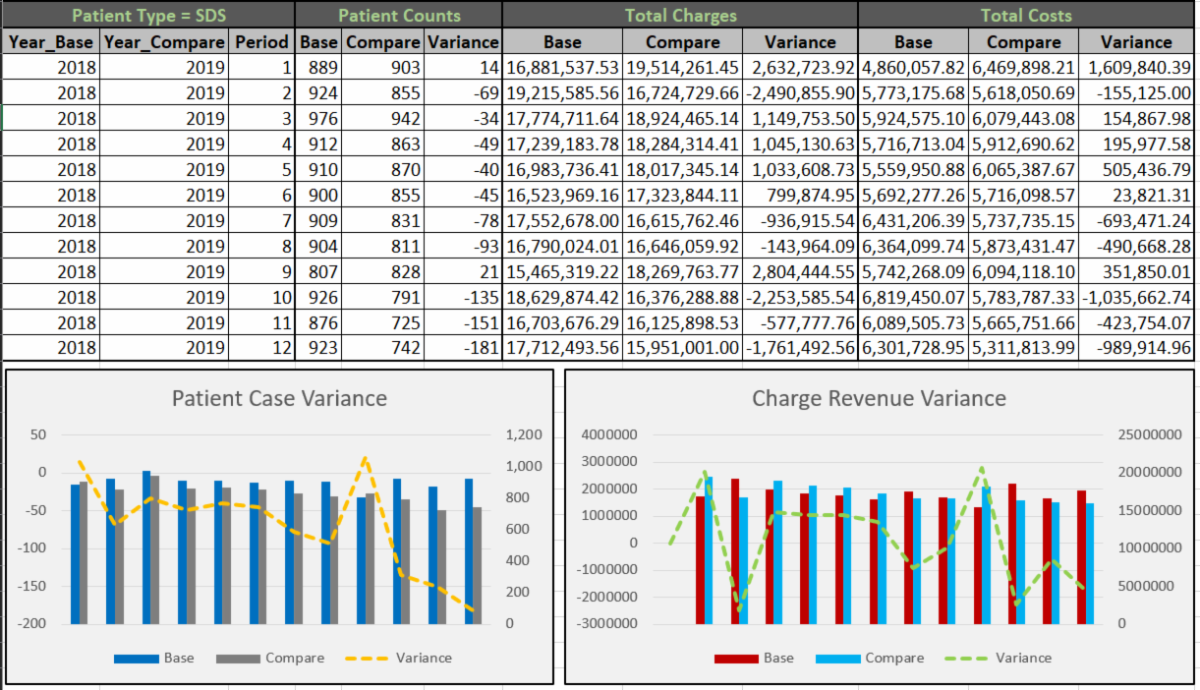This screenshot has width=1200, height=690.
Task: Click the "Patient Case Variance" chart title
Action: point(279,398)
